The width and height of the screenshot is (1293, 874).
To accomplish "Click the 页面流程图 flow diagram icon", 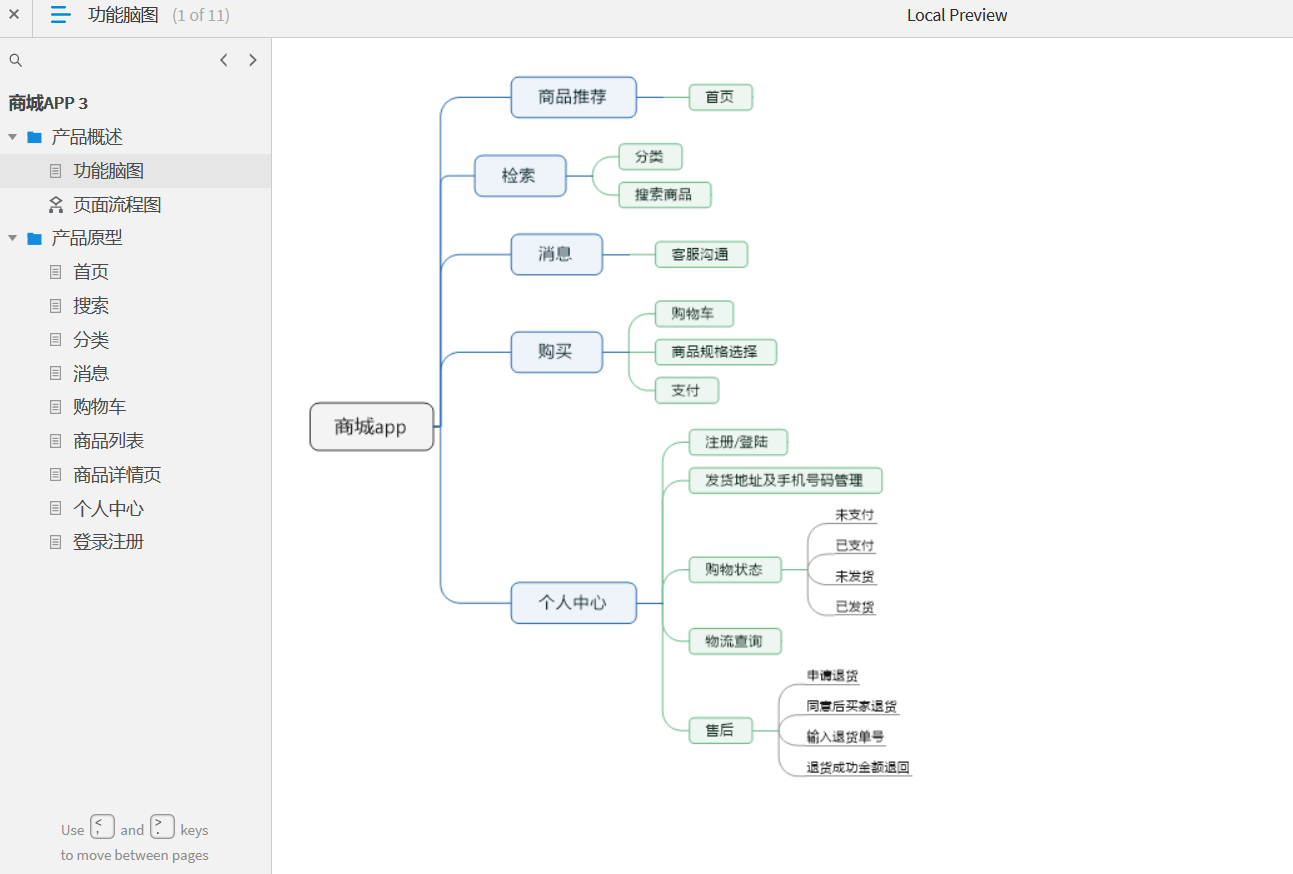I will (56, 205).
